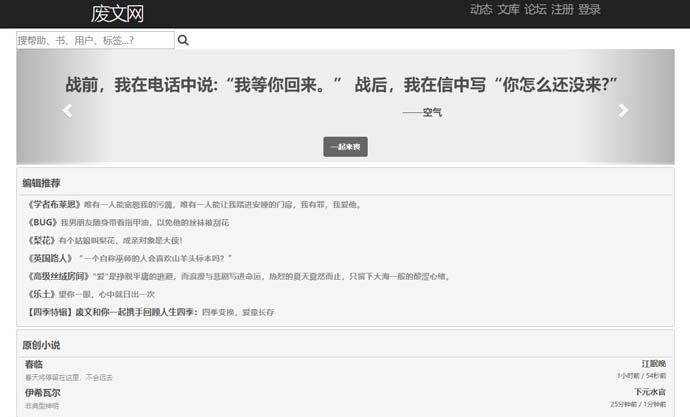Open recommended story 《梨花》

pyautogui.click(x=42, y=241)
